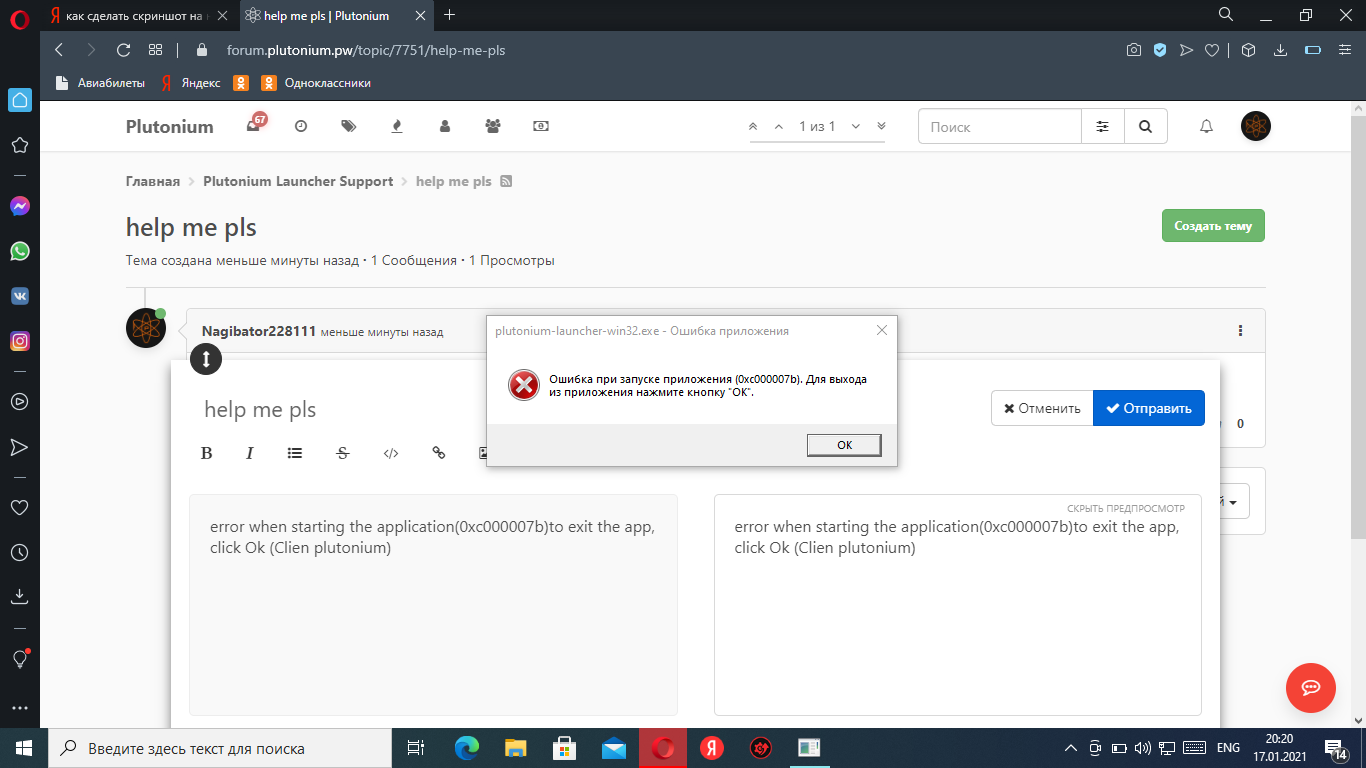Apply strikethrough formatting in the editor
1366x768 pixels.
click(x=343, y=453)
